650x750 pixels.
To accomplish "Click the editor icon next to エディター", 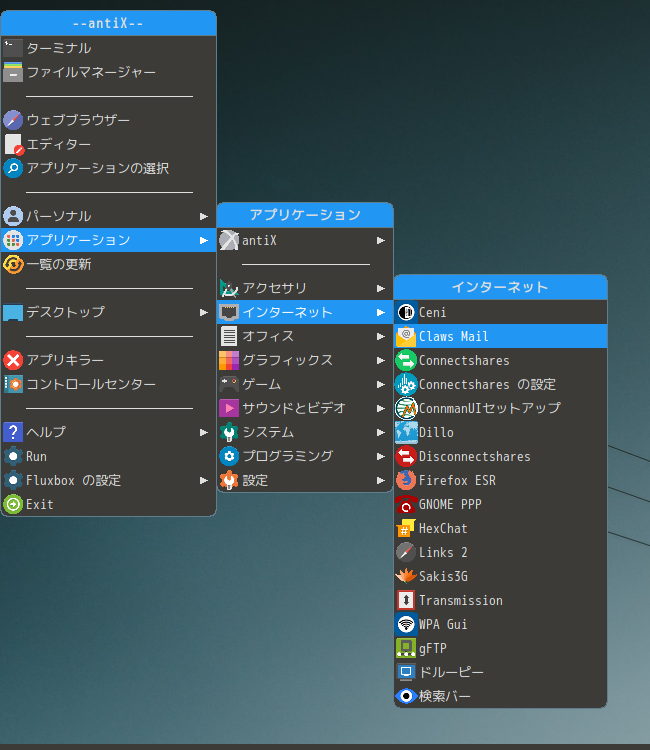I will coord(13,144).
